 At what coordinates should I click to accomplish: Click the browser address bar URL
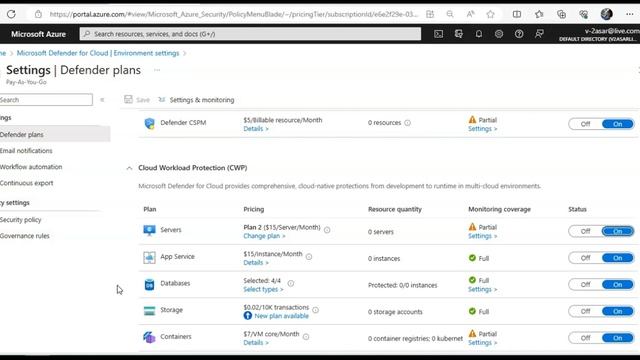pos(234,14)
